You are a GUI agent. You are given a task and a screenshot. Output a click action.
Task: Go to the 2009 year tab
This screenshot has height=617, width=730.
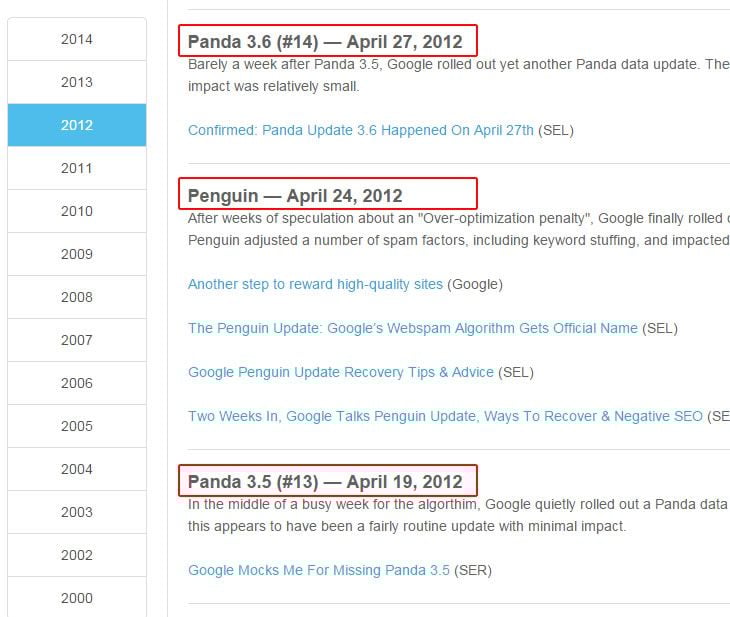tap(77, 254)
